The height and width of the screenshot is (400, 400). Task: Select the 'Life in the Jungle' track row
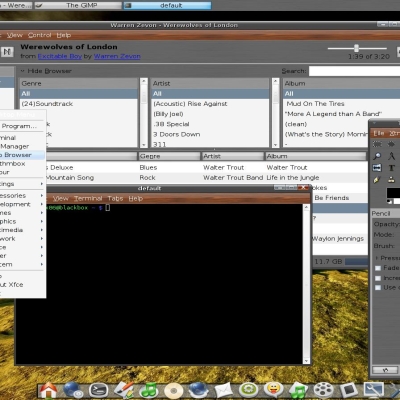(x=207, y=178)
